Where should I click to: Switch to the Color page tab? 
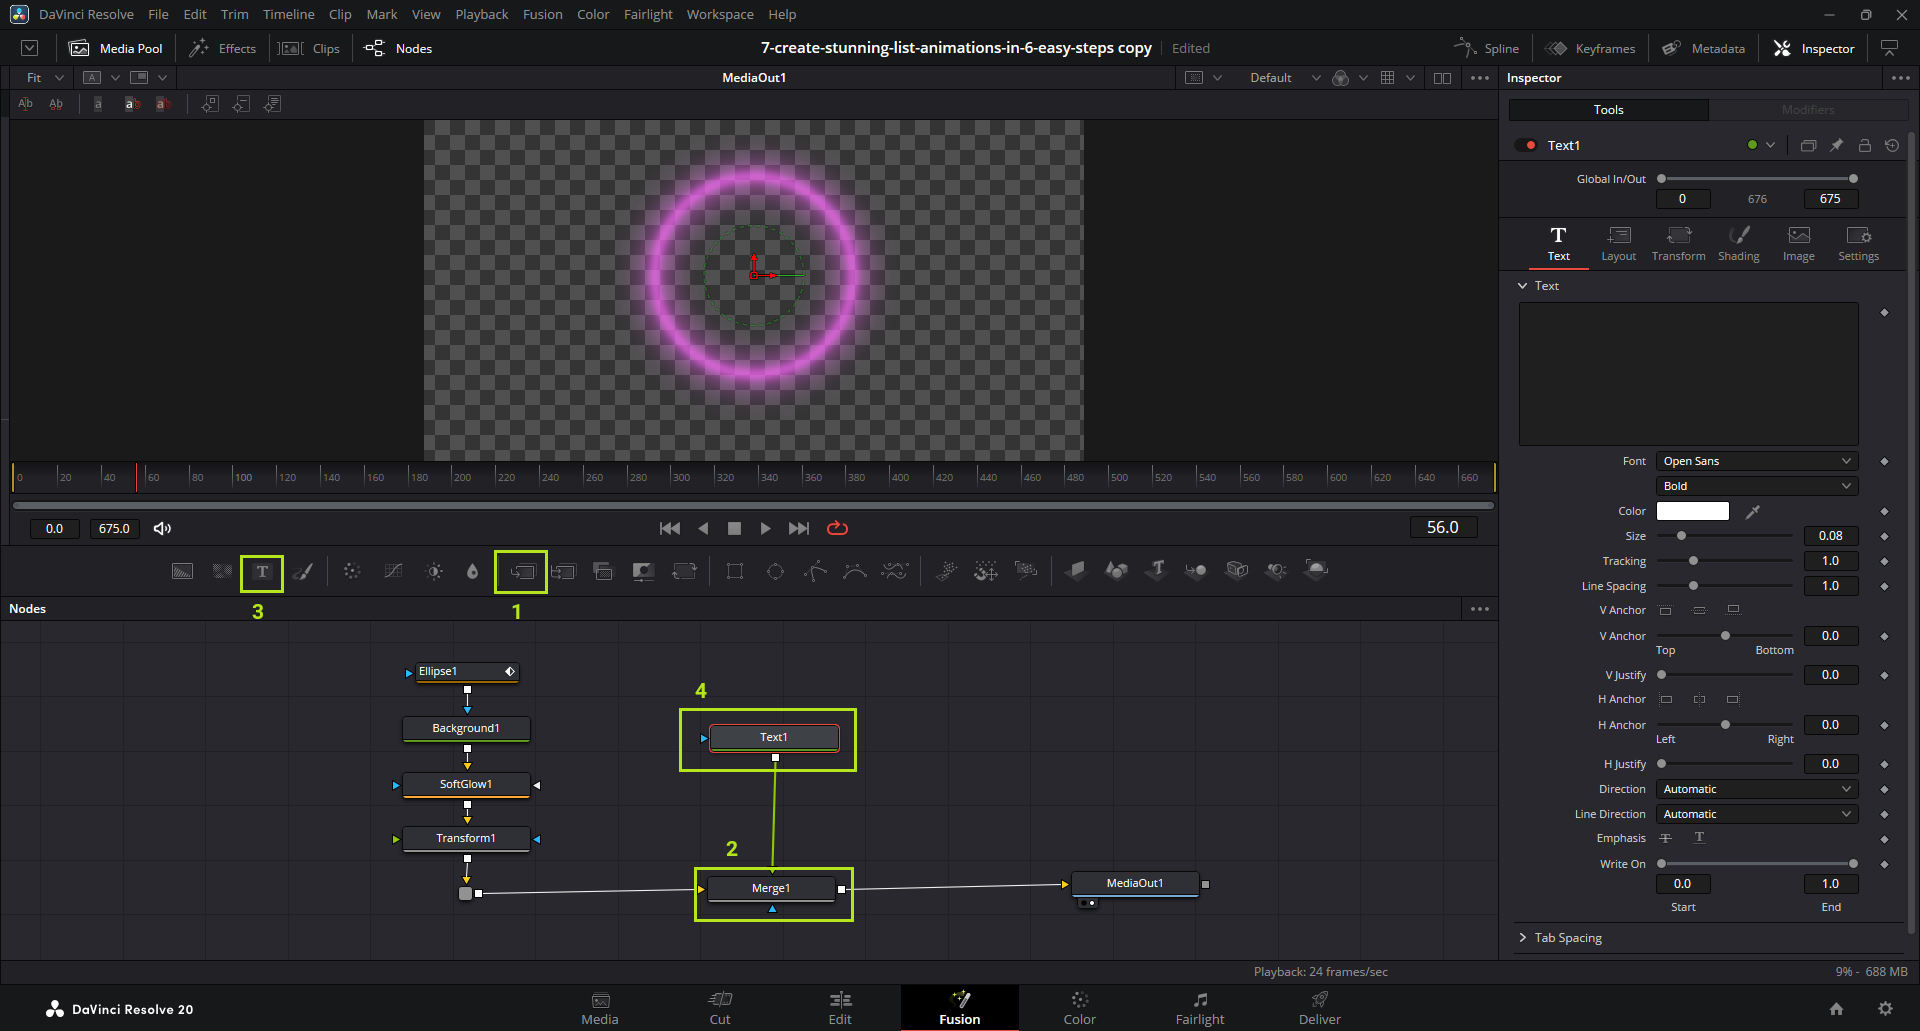(x=1079, y=1007)
